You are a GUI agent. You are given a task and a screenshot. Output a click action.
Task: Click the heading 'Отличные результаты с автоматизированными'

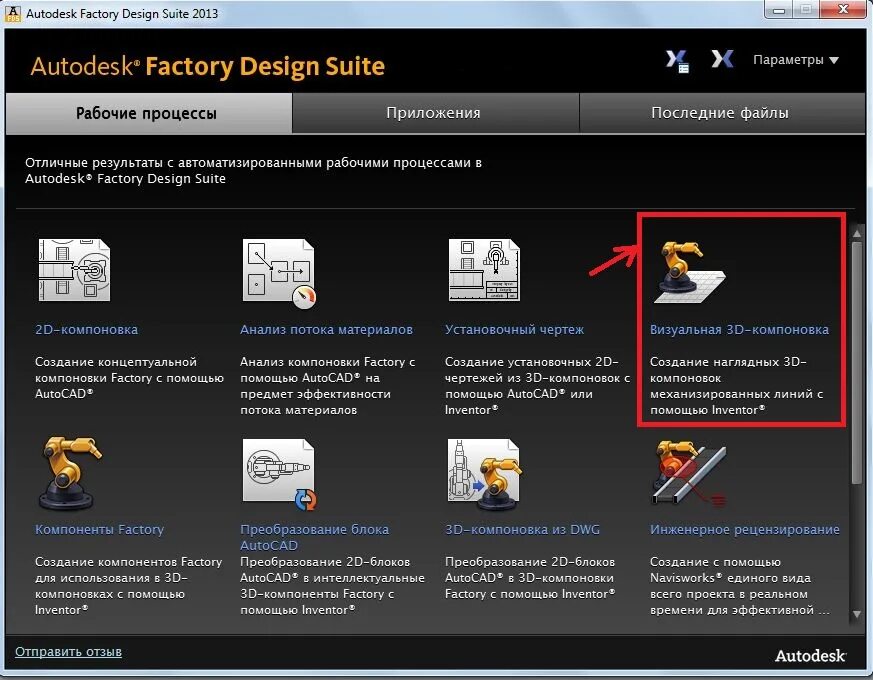253,171
